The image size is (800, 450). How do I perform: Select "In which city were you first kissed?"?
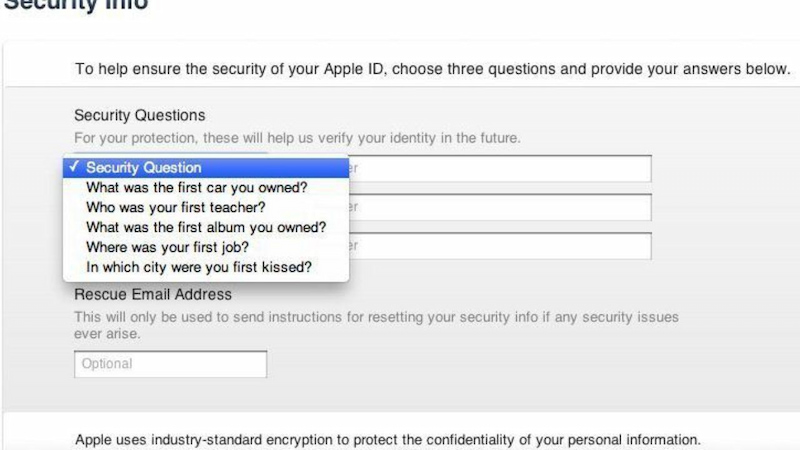(199, 267)
